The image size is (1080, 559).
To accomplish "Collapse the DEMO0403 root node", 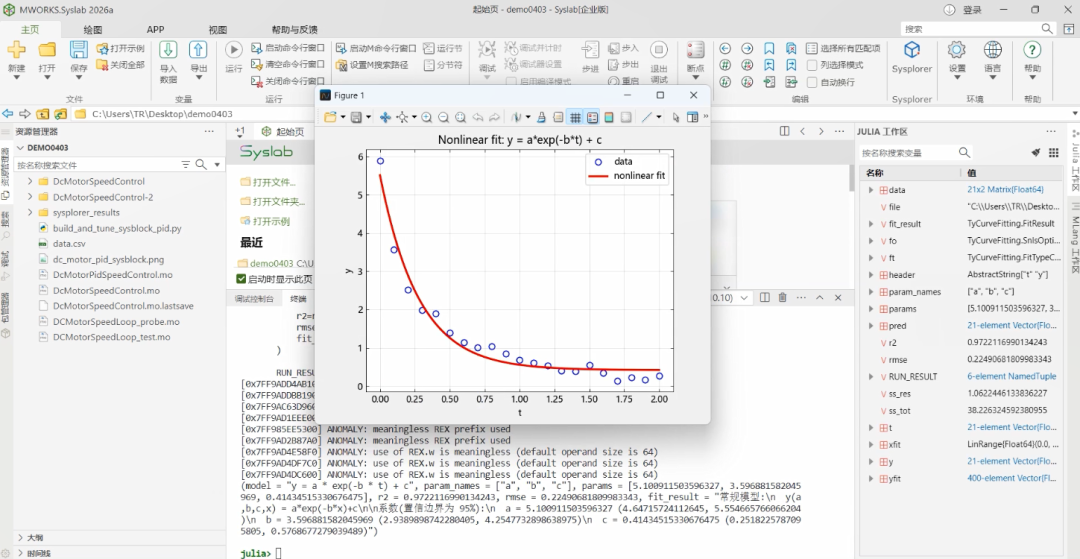I will (20, 147).
